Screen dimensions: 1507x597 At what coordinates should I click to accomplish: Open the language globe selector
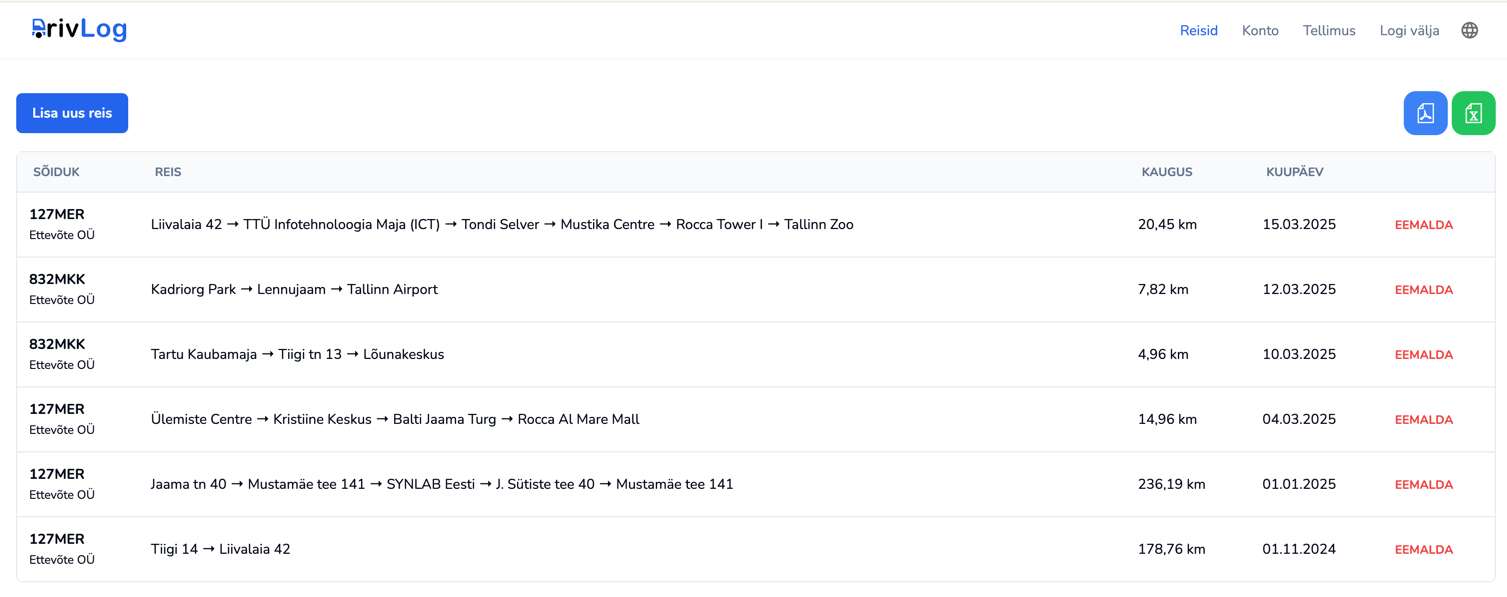[x=1469, y=30]
